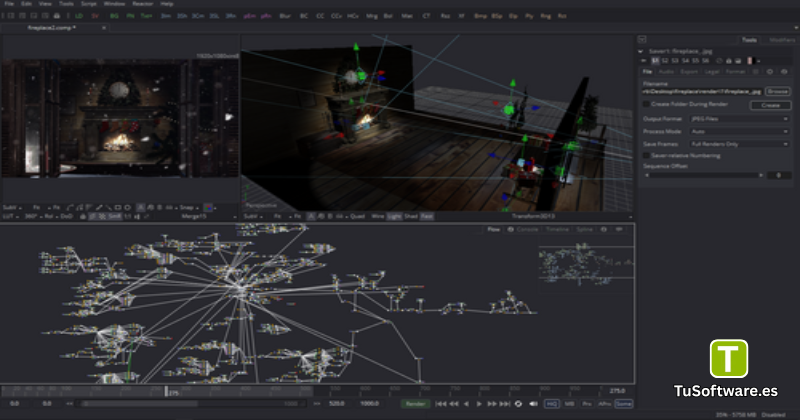Viewport: 800px width, 420px height.
Task: Toggle Prx proxy mode button
Action: coord(587,404)
